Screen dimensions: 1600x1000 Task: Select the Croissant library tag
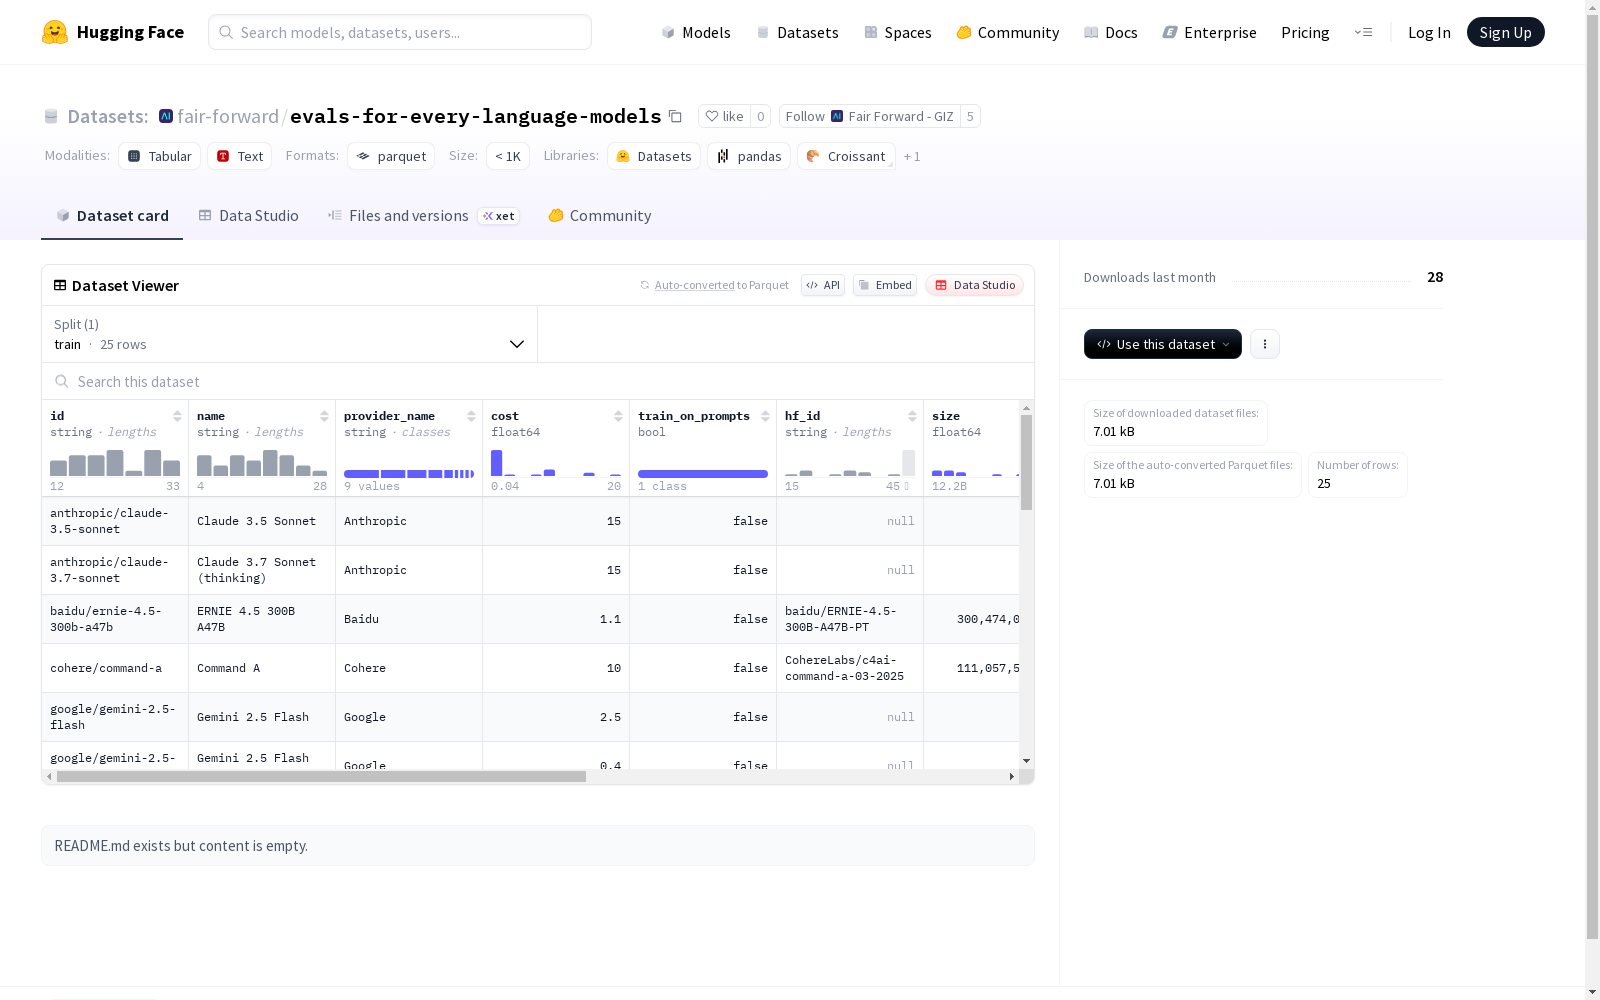(x=846, y=156)
